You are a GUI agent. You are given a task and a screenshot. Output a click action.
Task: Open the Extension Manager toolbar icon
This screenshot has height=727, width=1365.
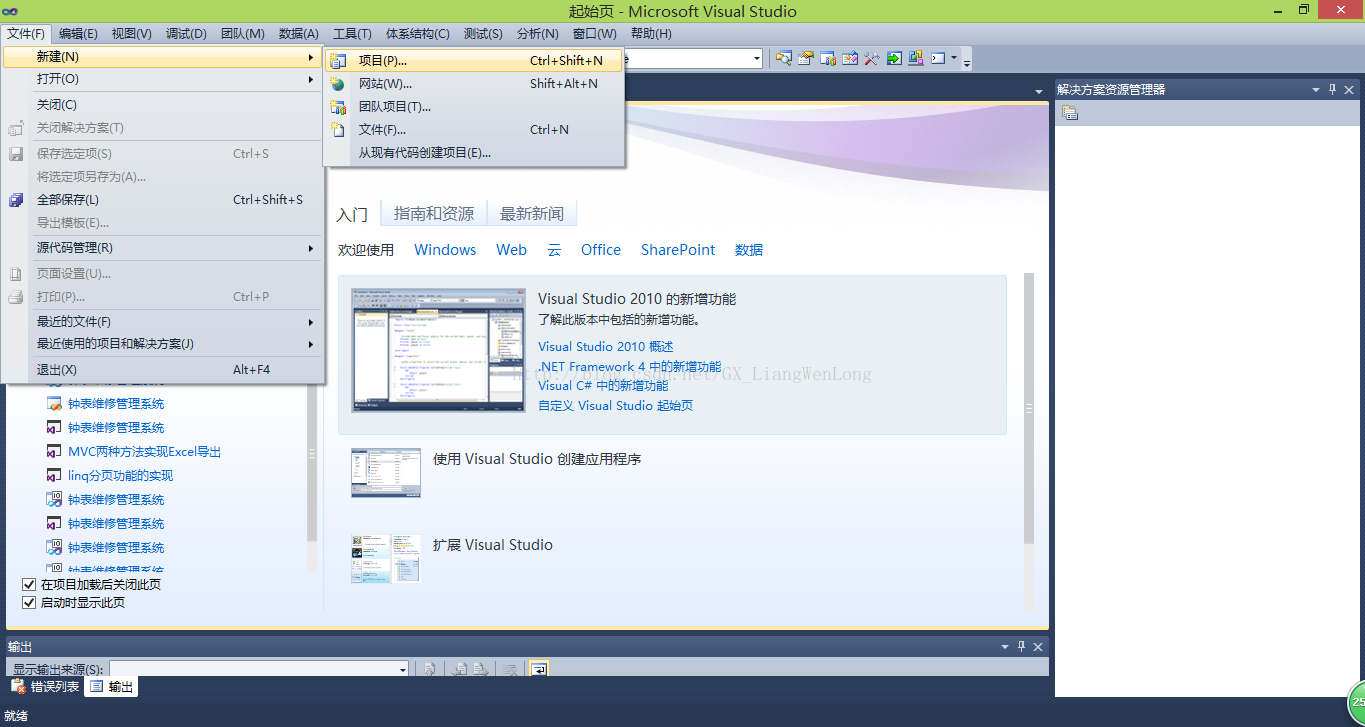coord(916,58)
